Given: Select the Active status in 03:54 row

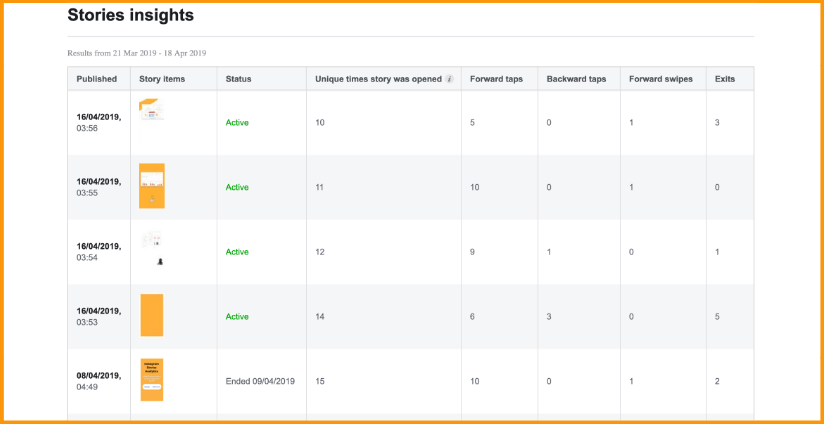Looking at the screenshot, I should coord(237,252).
